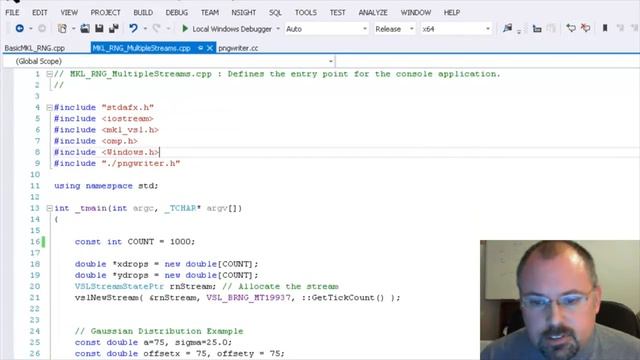
Task: Open the ANALYZE menu
Action: 373,13
